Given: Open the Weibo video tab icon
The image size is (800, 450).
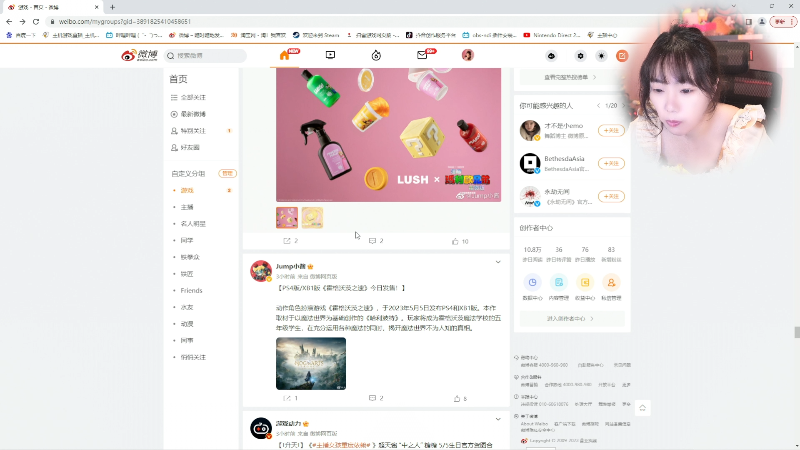Looking at the screenshot, I should click(330, 55).
